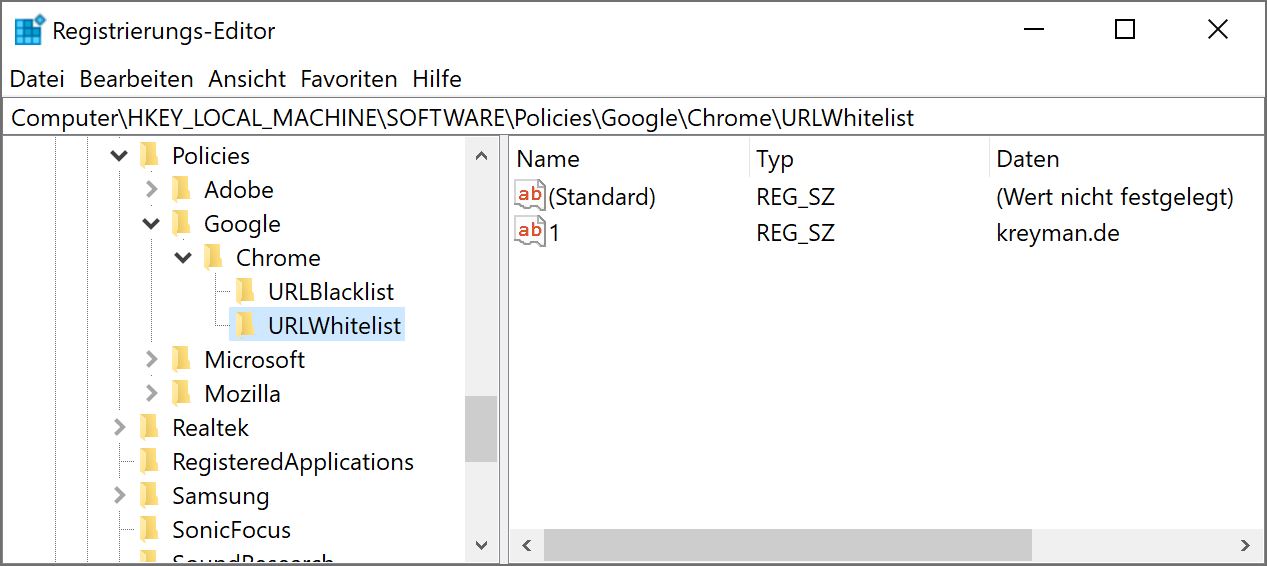Close the Registrierungs-Editor window
Image resolution: width=1267 pixels, height=566 pixels.
pyautogui.click(x=1217, y=30)
